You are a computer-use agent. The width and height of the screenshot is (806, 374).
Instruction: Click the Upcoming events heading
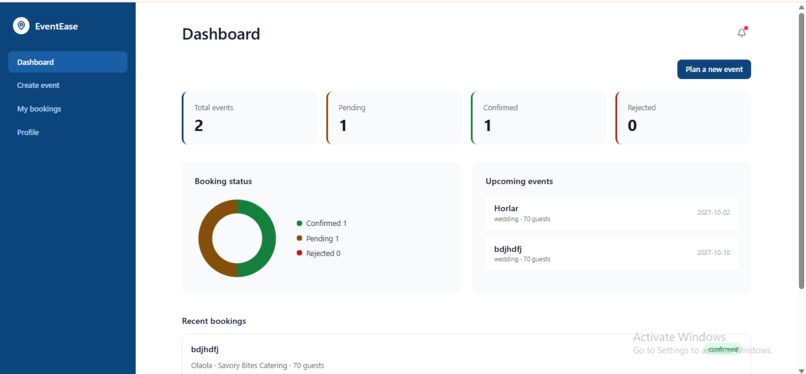519,181
